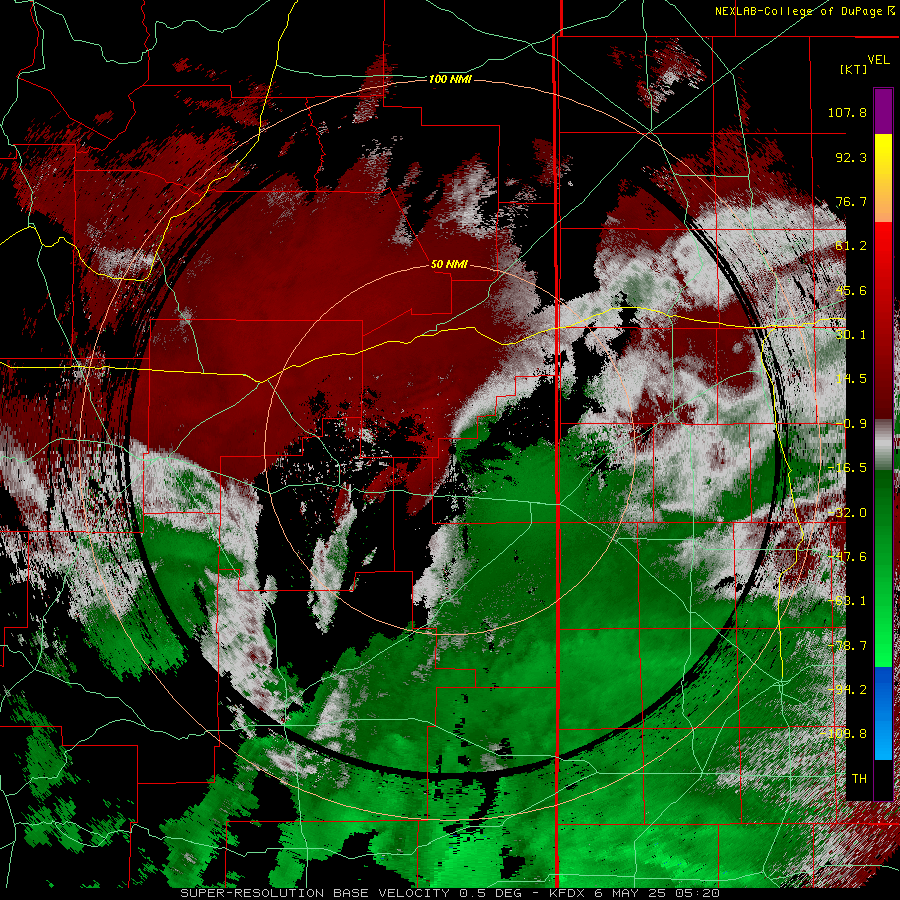Select the -16.5 legend value
Image resolution: width=900 pixels, height=900 pixels.
pos(847,468)
